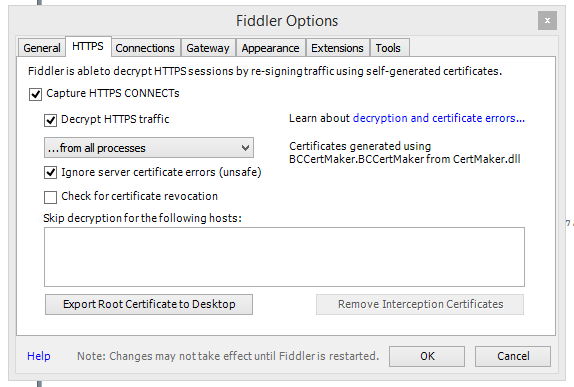Click the 'Certificates generated using' text
Viewport: 574px width, 387px height.
[360, 146]
